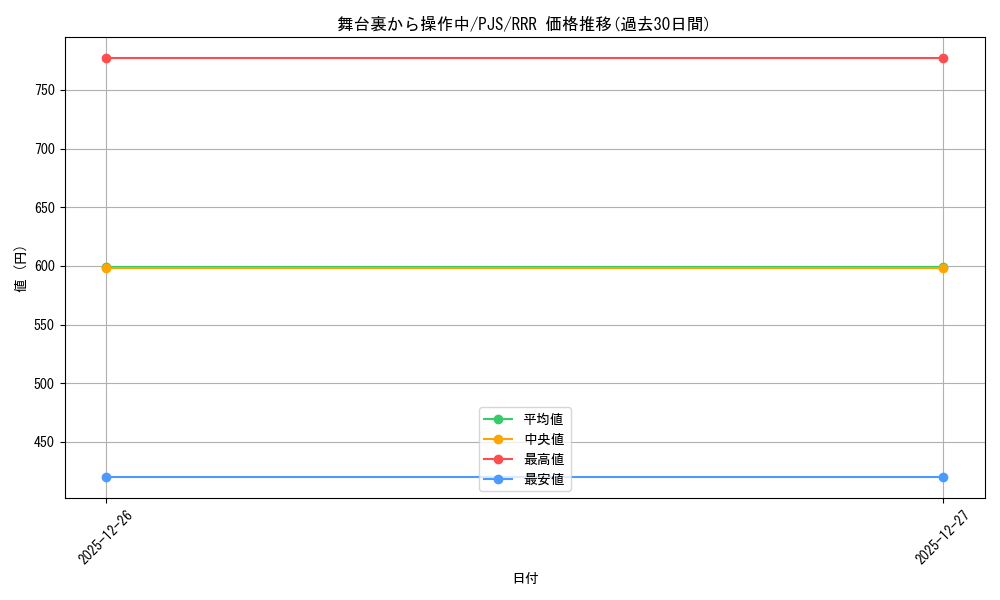Viewport: 1000px width, 600px height.
Task: Select the red data point on 2025-12-27
Action: click(x=944, y=58)
